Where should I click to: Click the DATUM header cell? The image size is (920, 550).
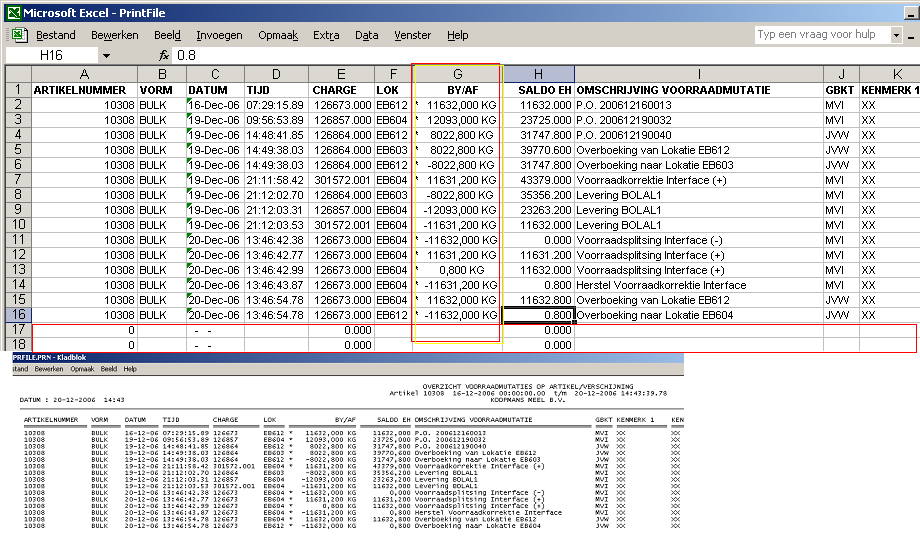point(215,90)
